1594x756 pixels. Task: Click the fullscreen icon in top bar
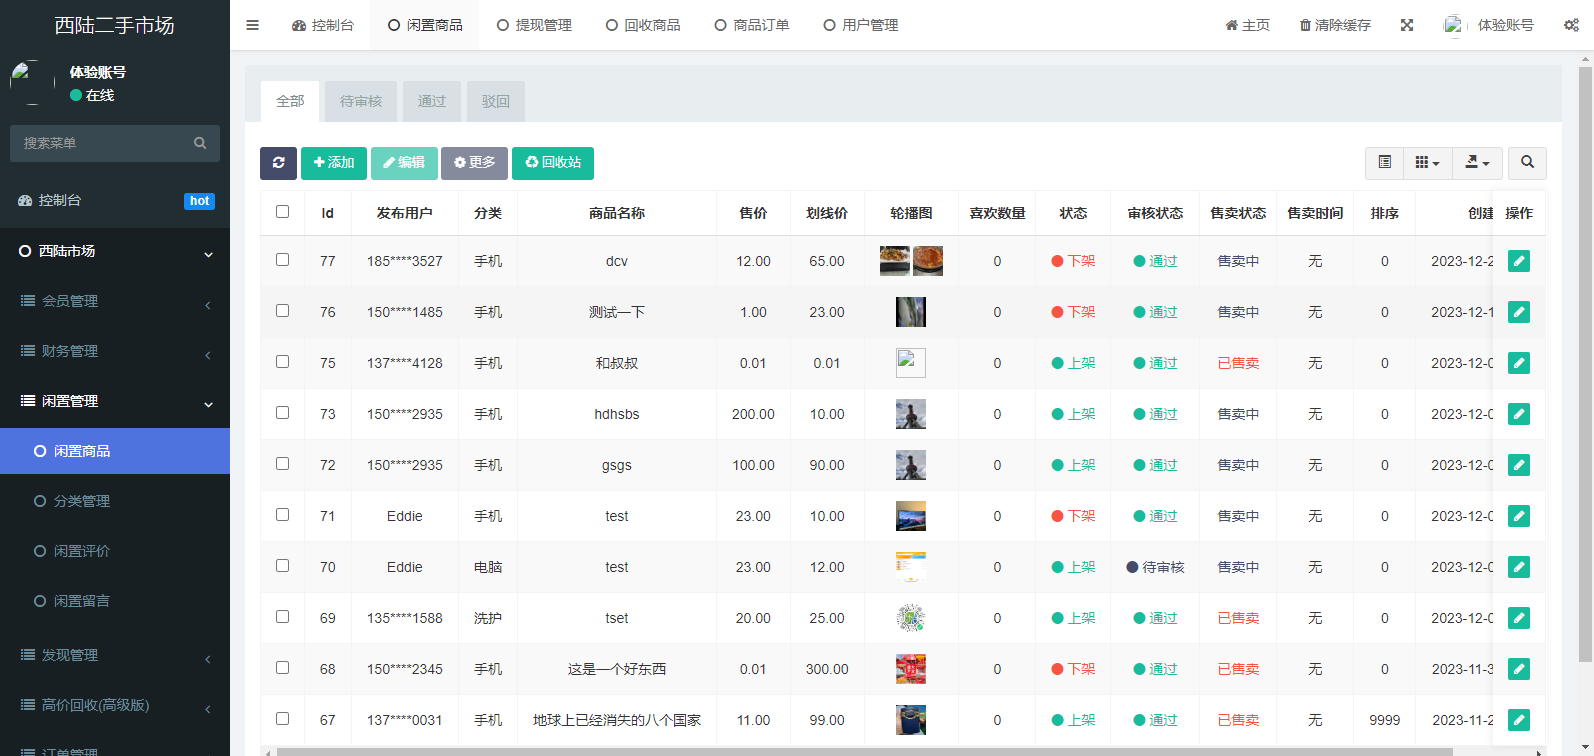click(x=1407, y=25)
